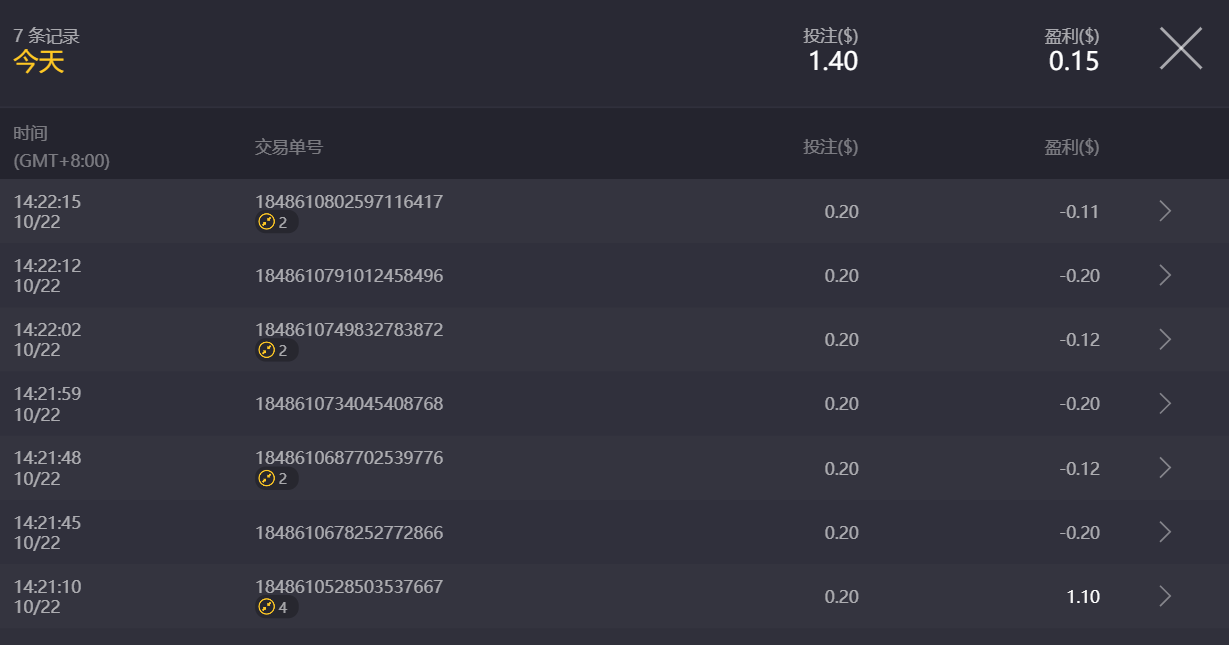Expand details arrow for the 14:21:48 record
1229x645 pixels.
click(1164, 468)
